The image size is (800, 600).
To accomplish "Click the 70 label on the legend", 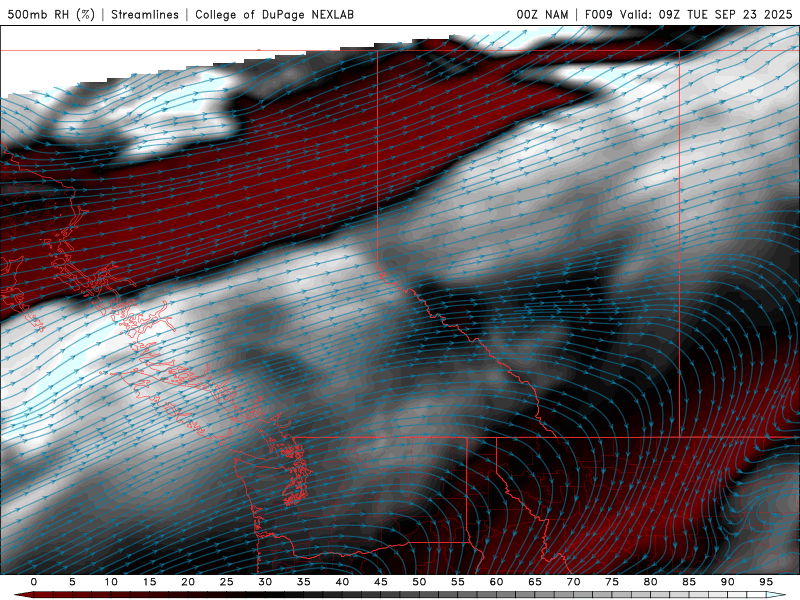I will pyautogui.click(x=573, y=582).
